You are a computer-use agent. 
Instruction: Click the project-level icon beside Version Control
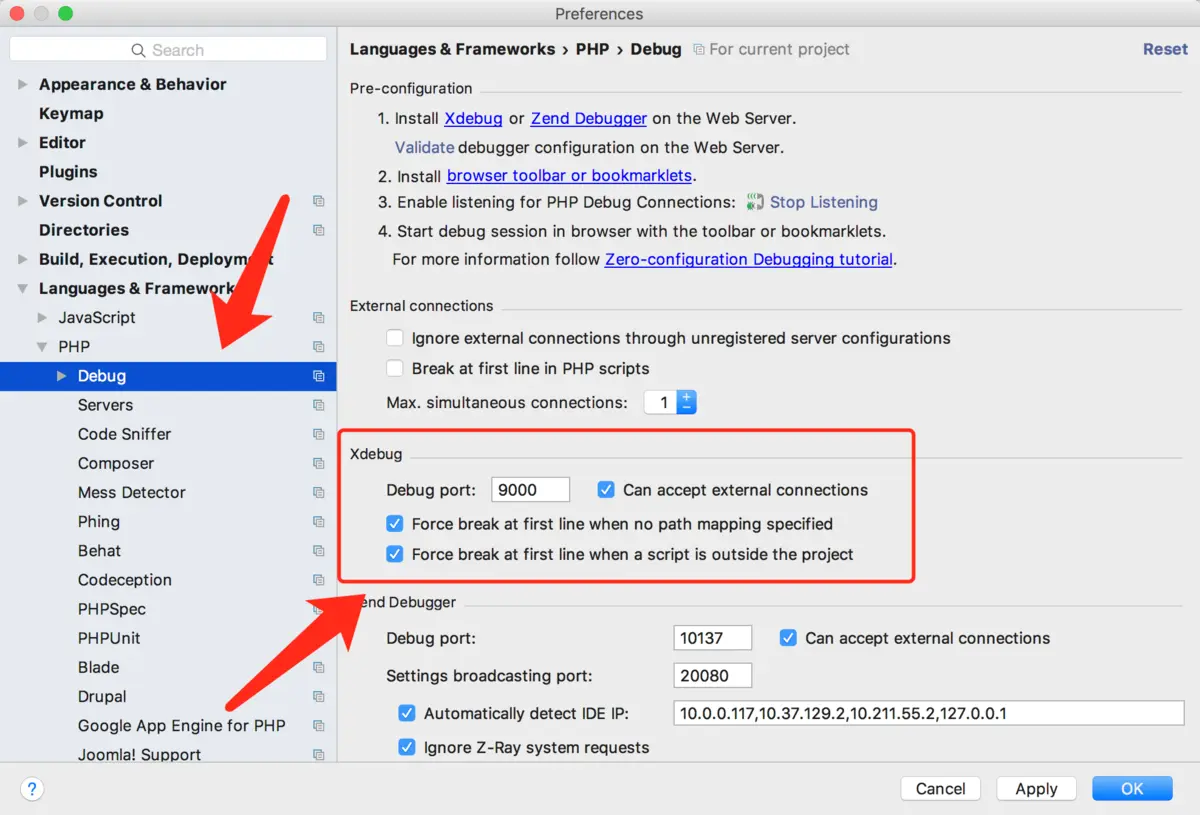(318, 201)
